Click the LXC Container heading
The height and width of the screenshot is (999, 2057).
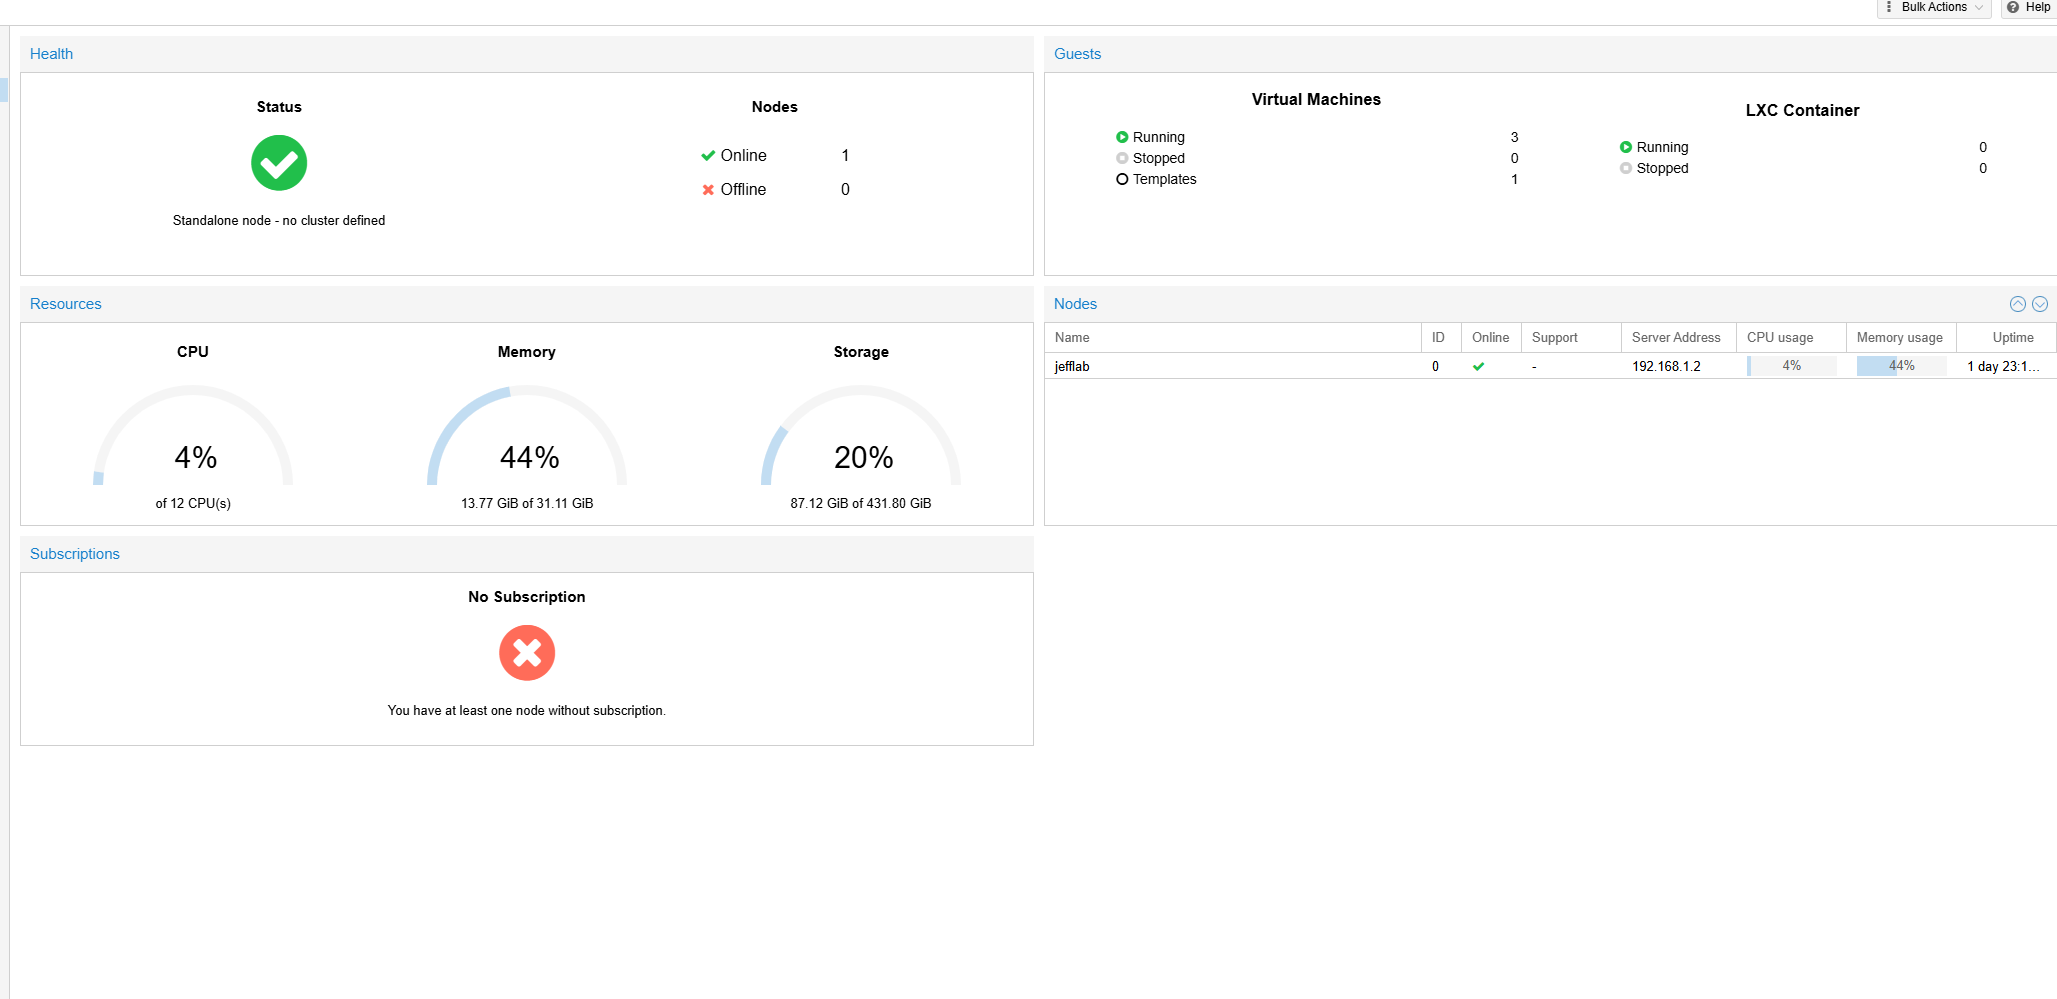(1802, 111)
